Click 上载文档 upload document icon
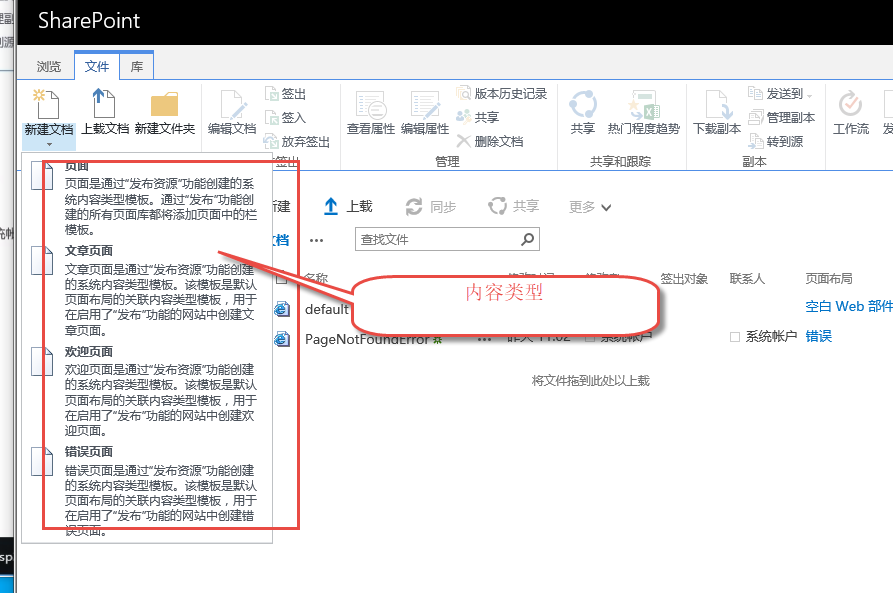This screenshot has width=893, height=593. click(x=104, y=104)
